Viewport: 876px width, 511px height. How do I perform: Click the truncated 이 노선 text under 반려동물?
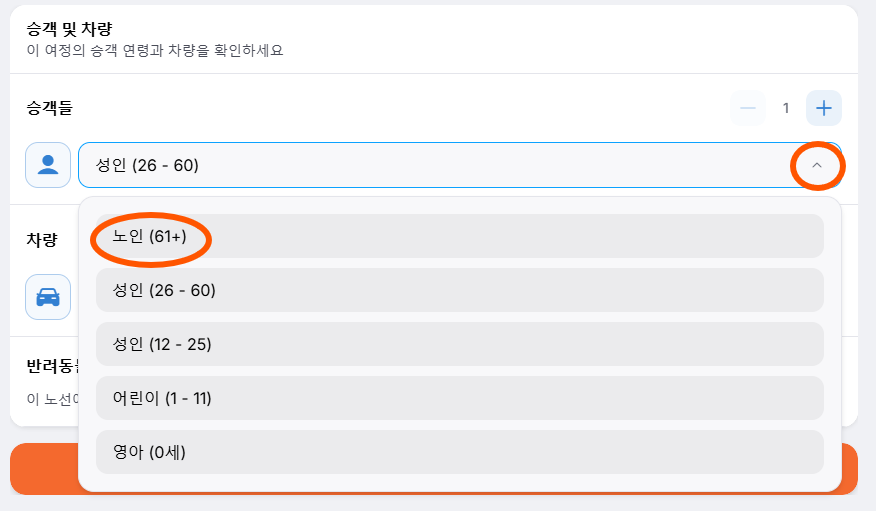click(x=53, y=399)
